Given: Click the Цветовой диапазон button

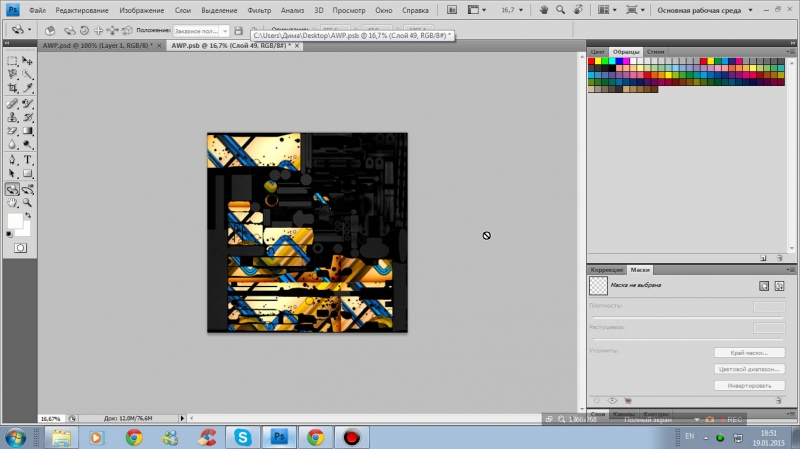Looking at the screenshot, I should click(749, 369).
